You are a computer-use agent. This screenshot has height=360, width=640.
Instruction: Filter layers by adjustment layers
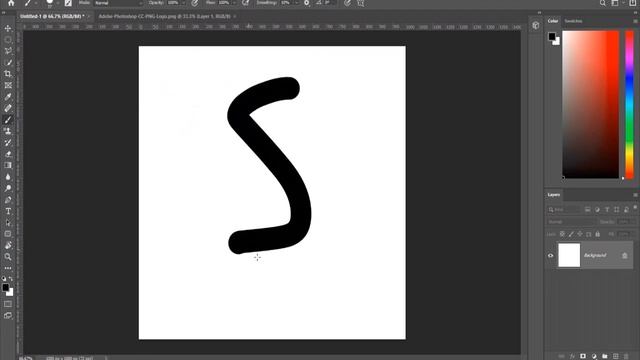[597, 209]
